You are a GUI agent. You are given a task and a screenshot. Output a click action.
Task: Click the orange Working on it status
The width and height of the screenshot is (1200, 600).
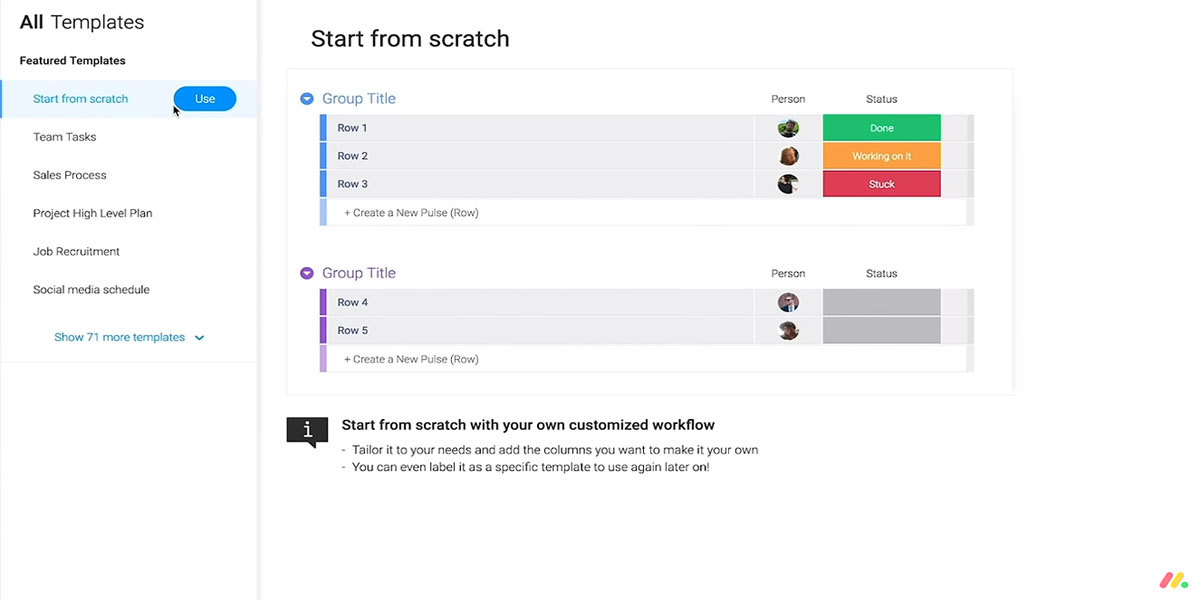881,156
